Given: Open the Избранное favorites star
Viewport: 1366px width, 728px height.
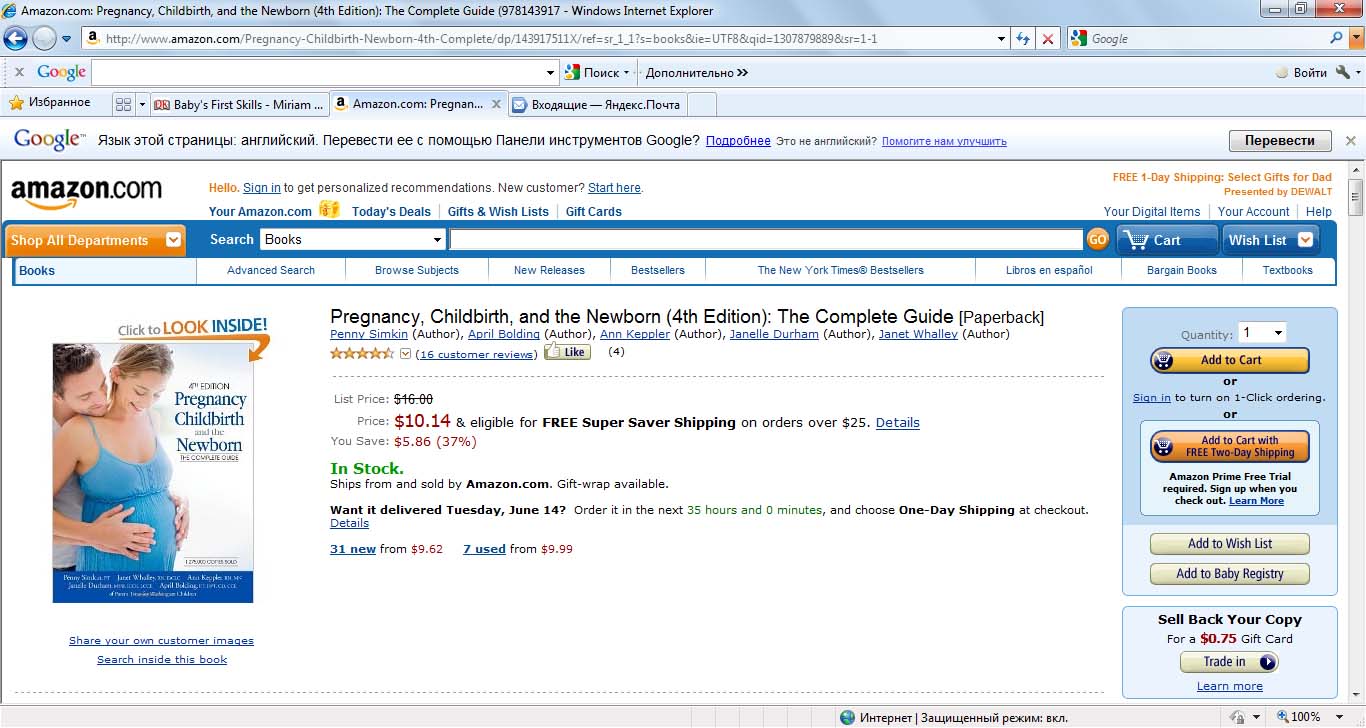Looking at the screenshot, I should (50, 103).
